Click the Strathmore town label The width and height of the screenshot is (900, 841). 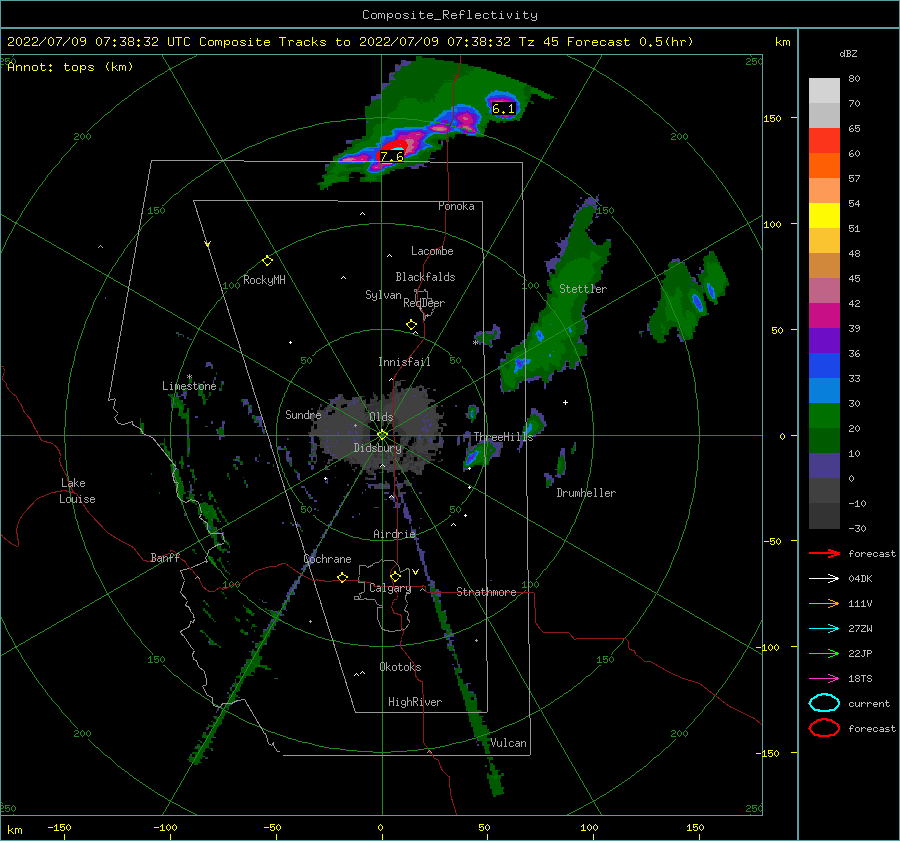tap(486, 592)
